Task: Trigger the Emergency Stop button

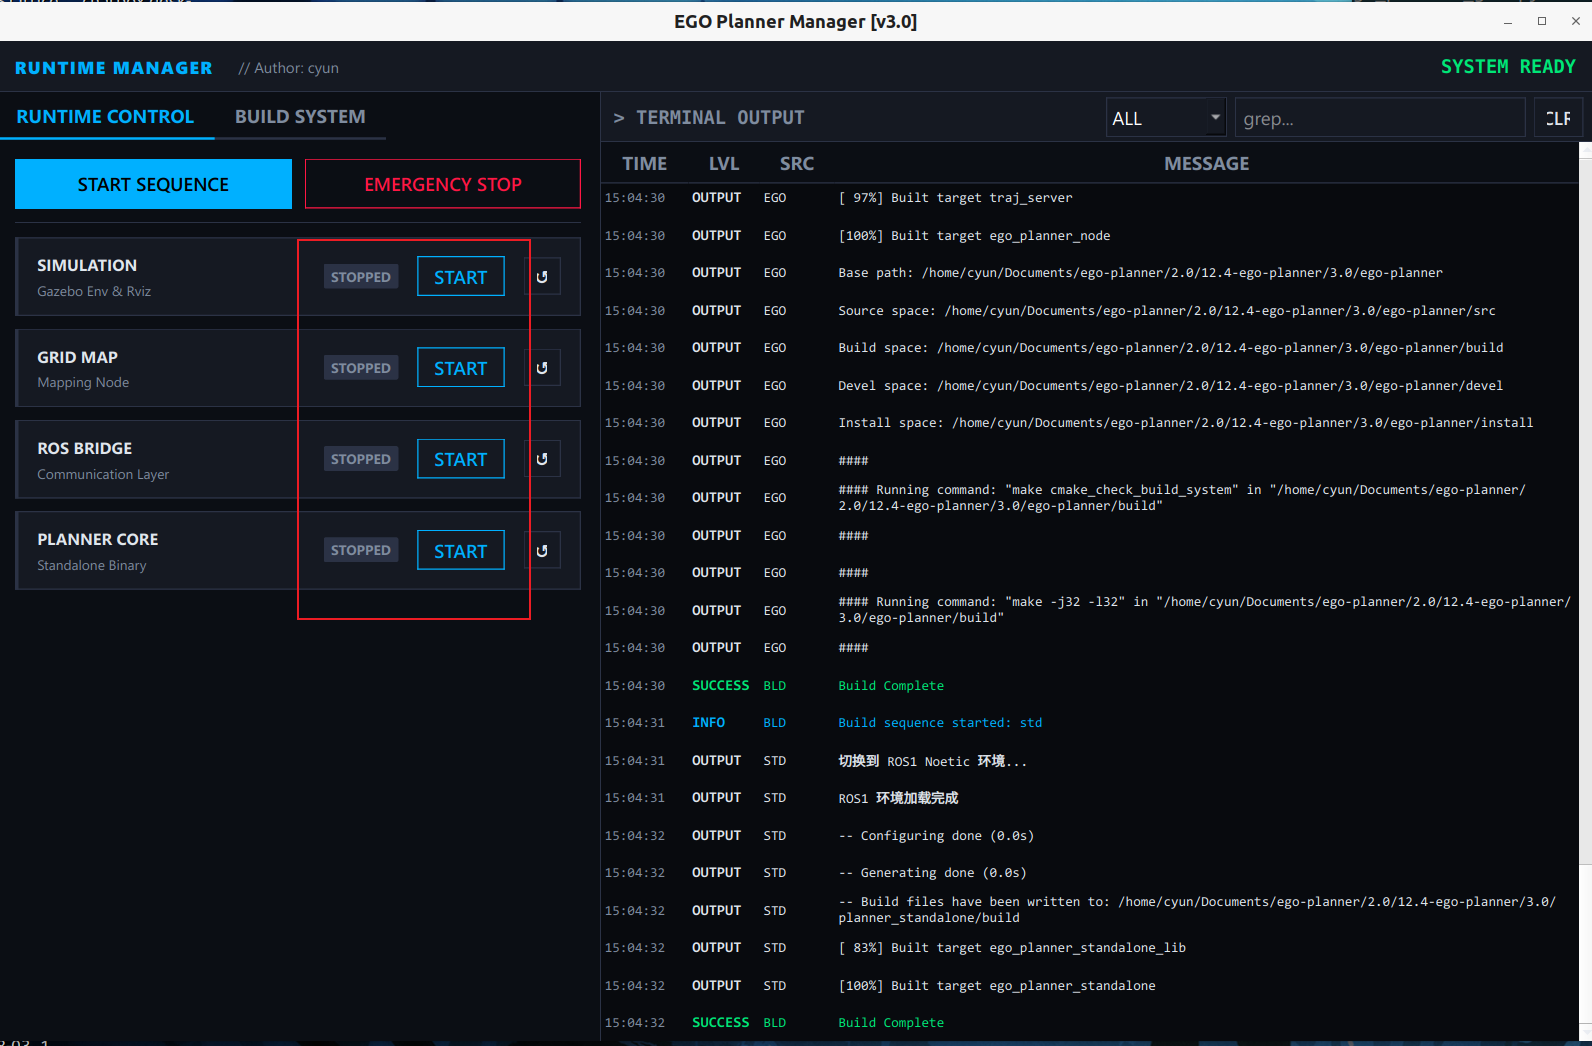Action: click(443, 184)
